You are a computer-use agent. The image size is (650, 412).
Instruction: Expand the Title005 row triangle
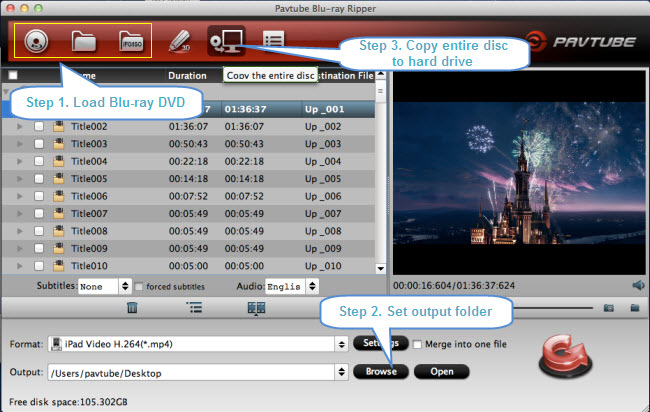pyautogui.click(x=19, y=179)
